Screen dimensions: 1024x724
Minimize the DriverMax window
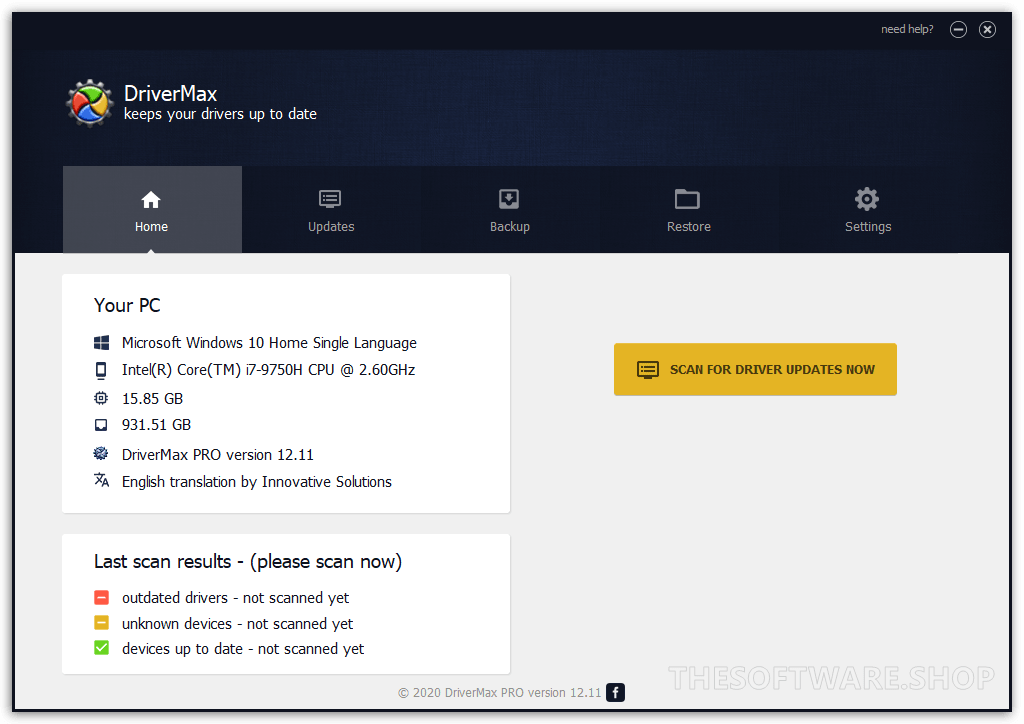[958, 30]
